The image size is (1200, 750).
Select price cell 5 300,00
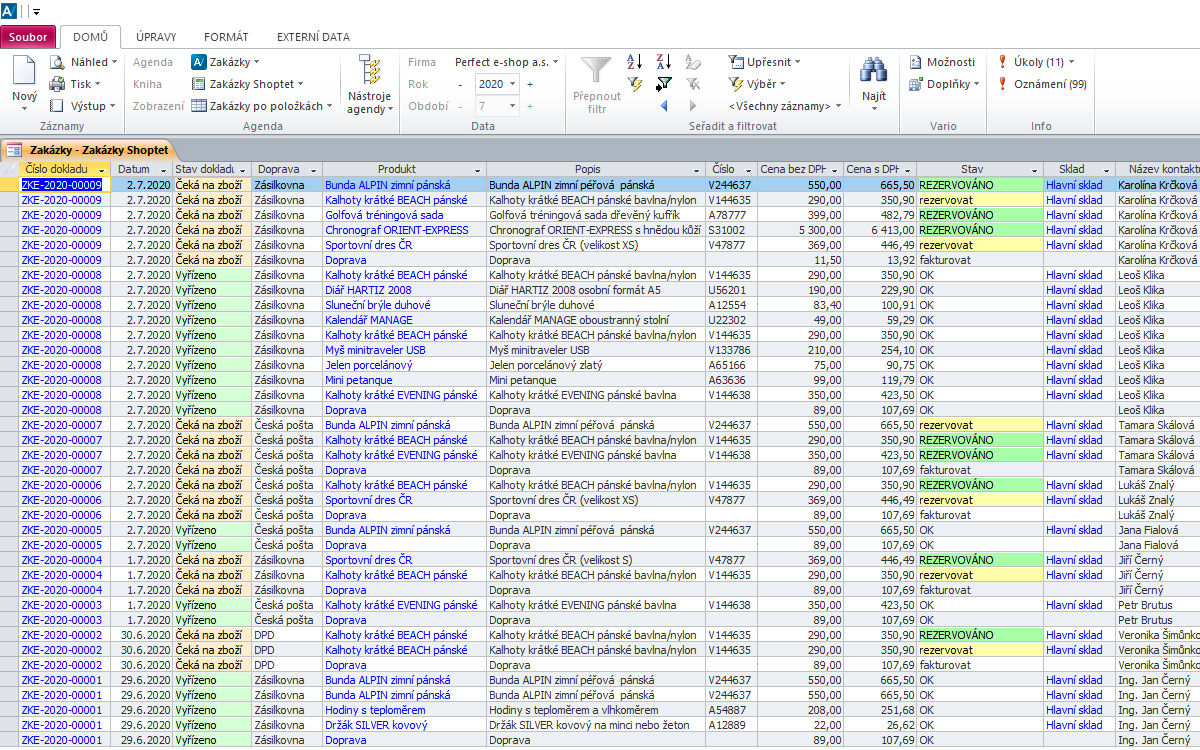click(801, 230)
